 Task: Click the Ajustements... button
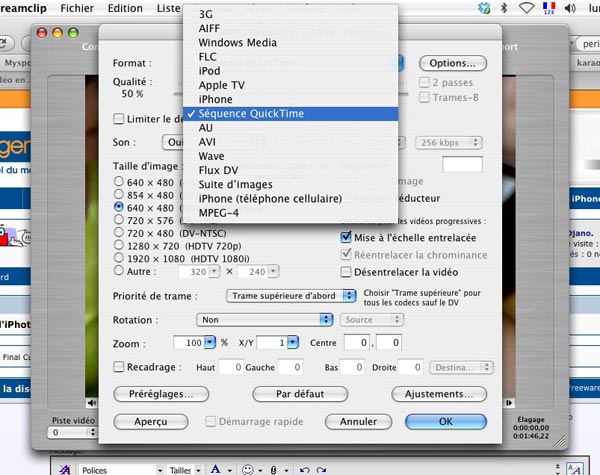click(x=439, y=394)
